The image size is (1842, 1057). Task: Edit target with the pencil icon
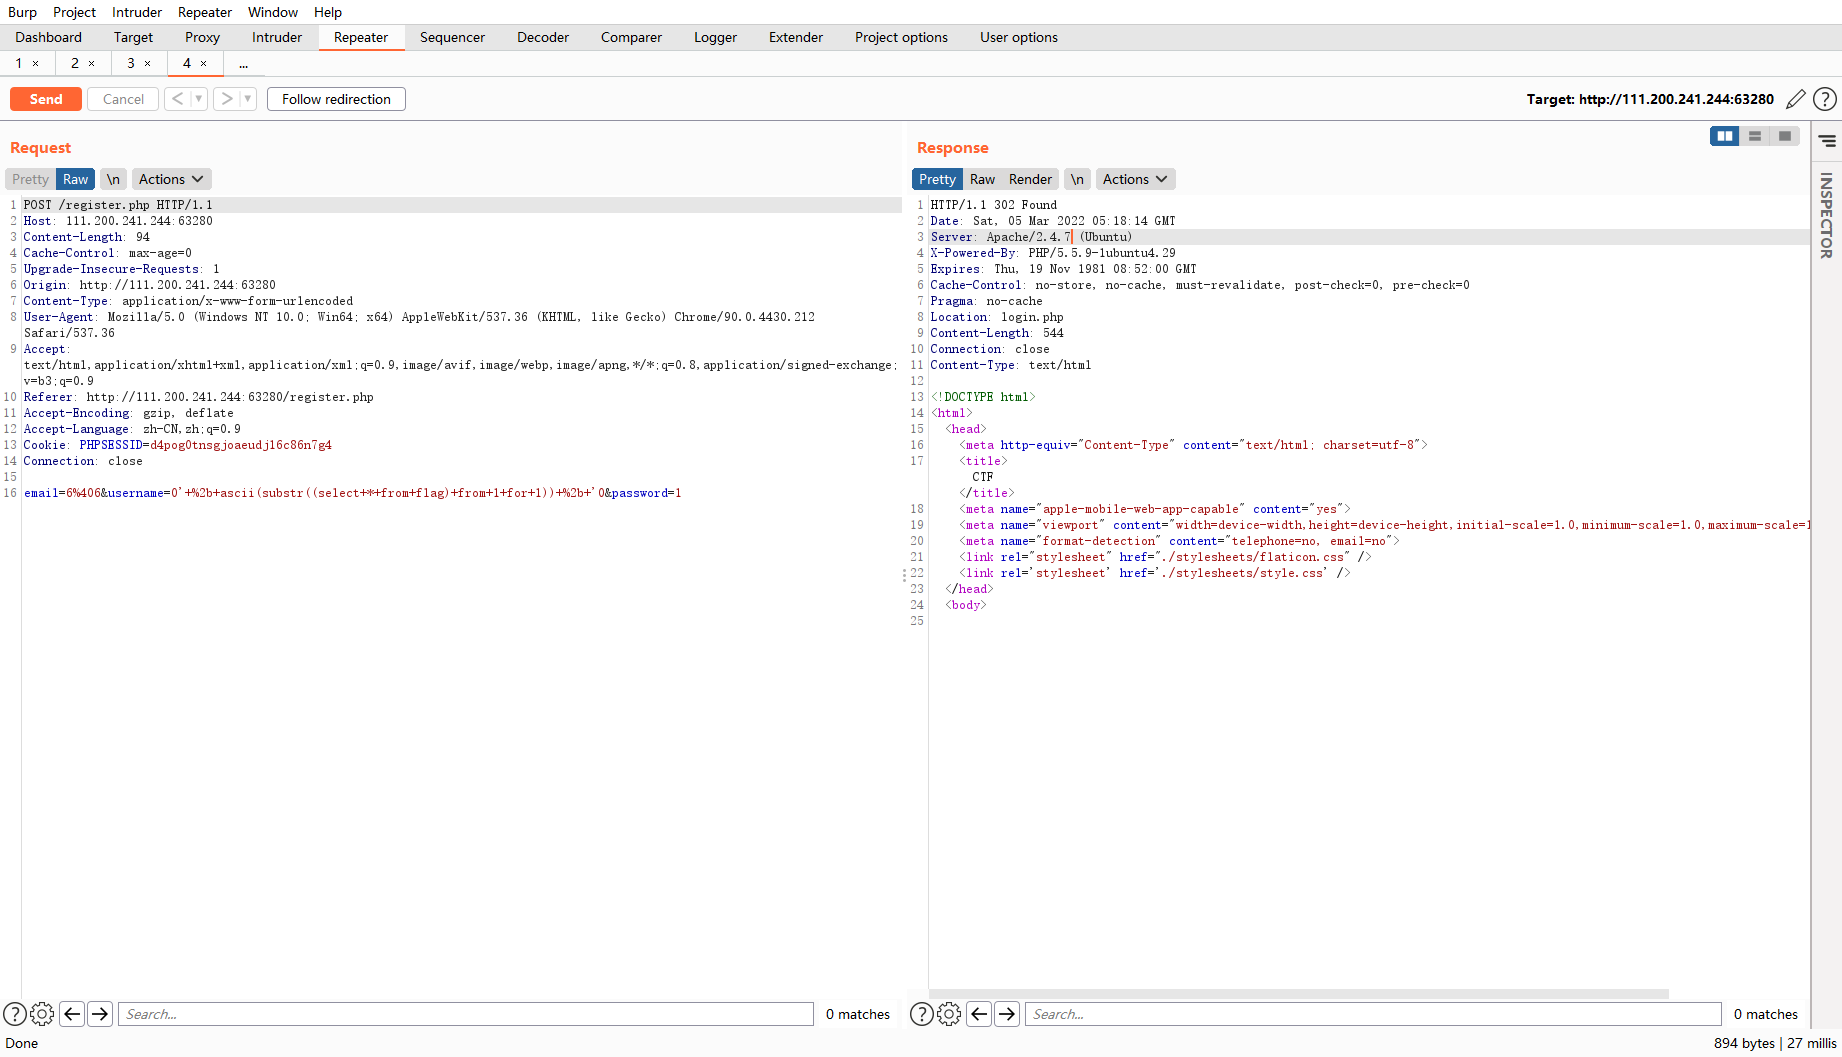pyautogui.click(x=1796, y=99)
